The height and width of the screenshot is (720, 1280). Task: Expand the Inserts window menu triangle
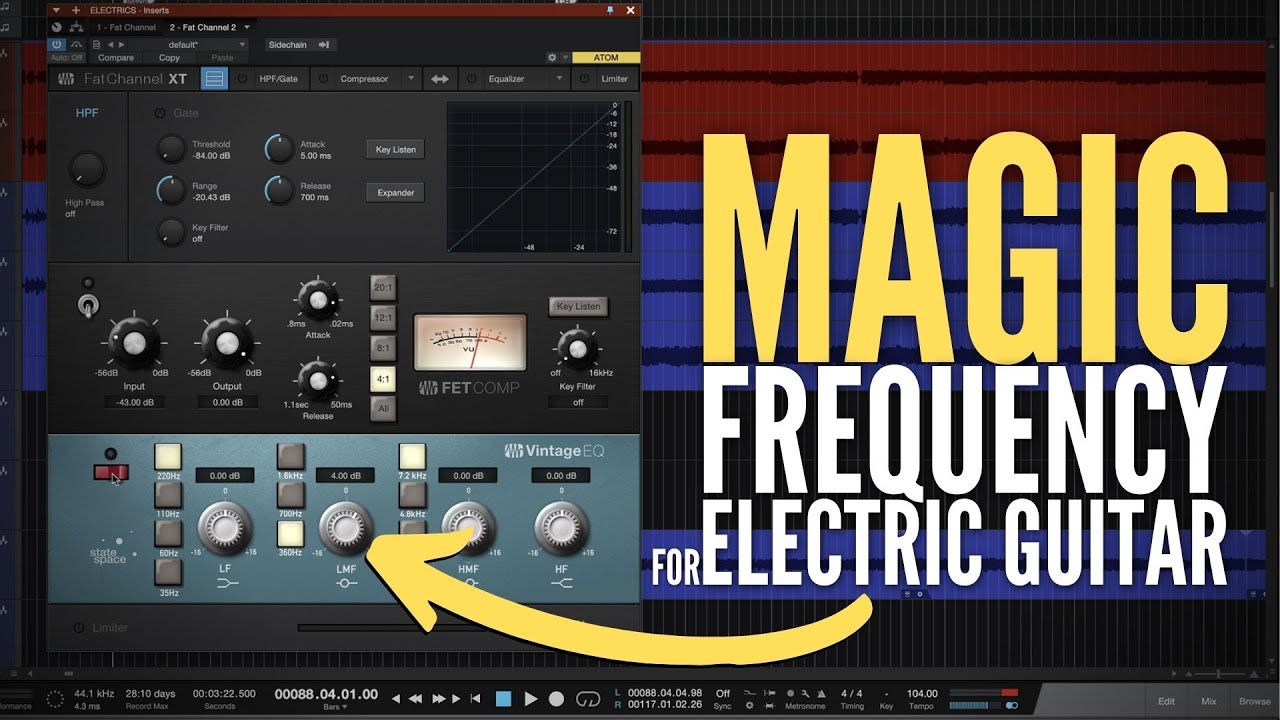tap(55, 10)
